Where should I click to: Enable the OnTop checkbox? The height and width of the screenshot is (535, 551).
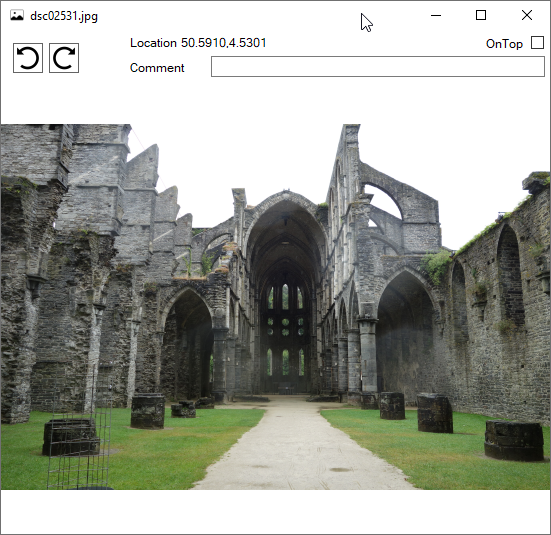tap(537, 43)
